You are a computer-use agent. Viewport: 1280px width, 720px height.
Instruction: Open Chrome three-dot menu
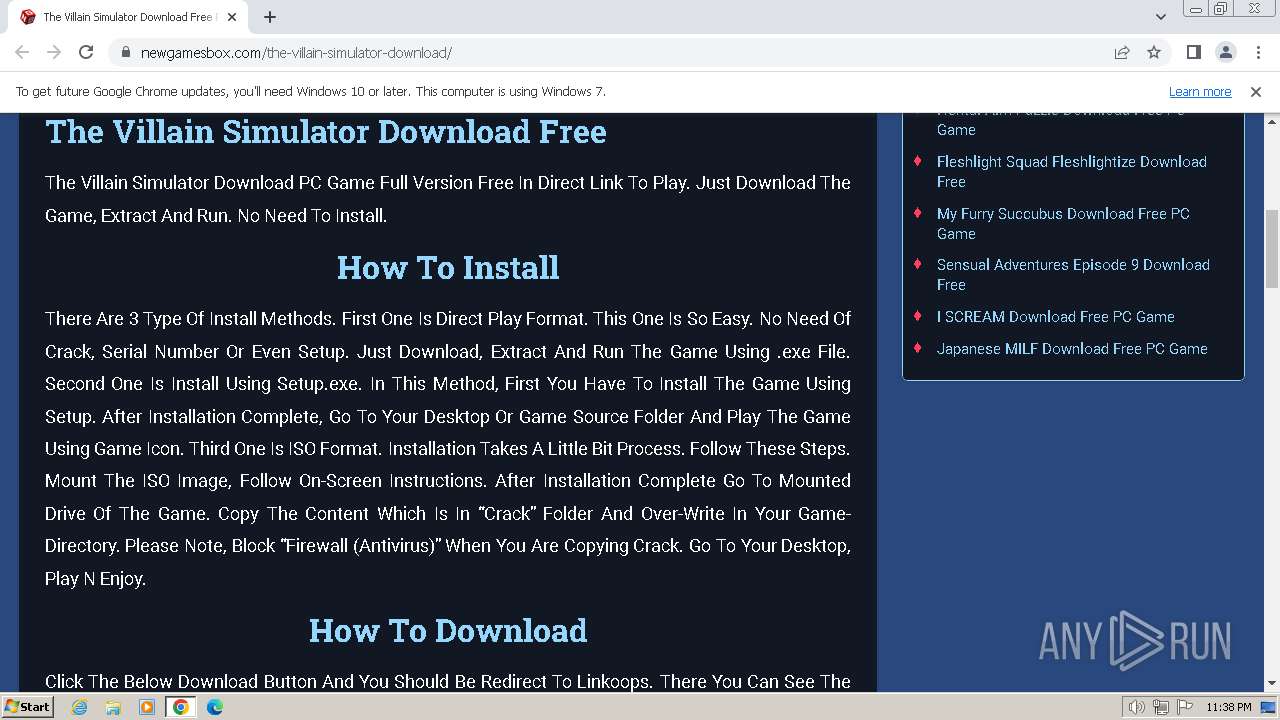(x=1257, y=52)
